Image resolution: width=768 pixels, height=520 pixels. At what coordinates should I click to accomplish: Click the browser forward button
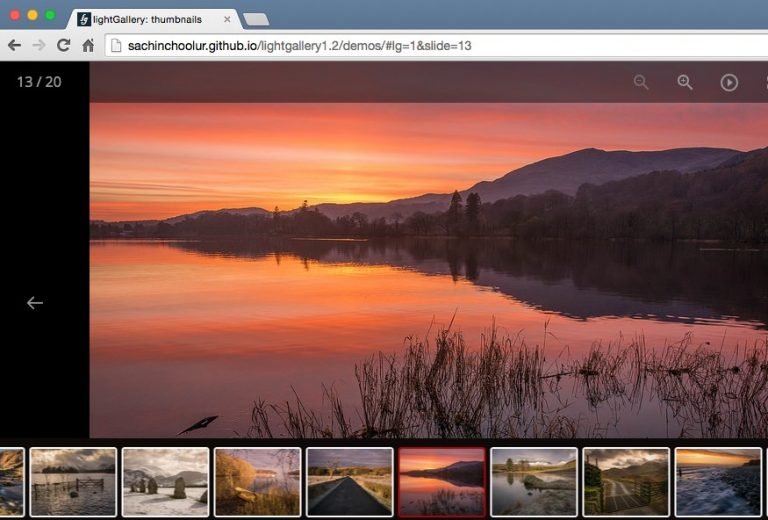(x=39, y=45)
